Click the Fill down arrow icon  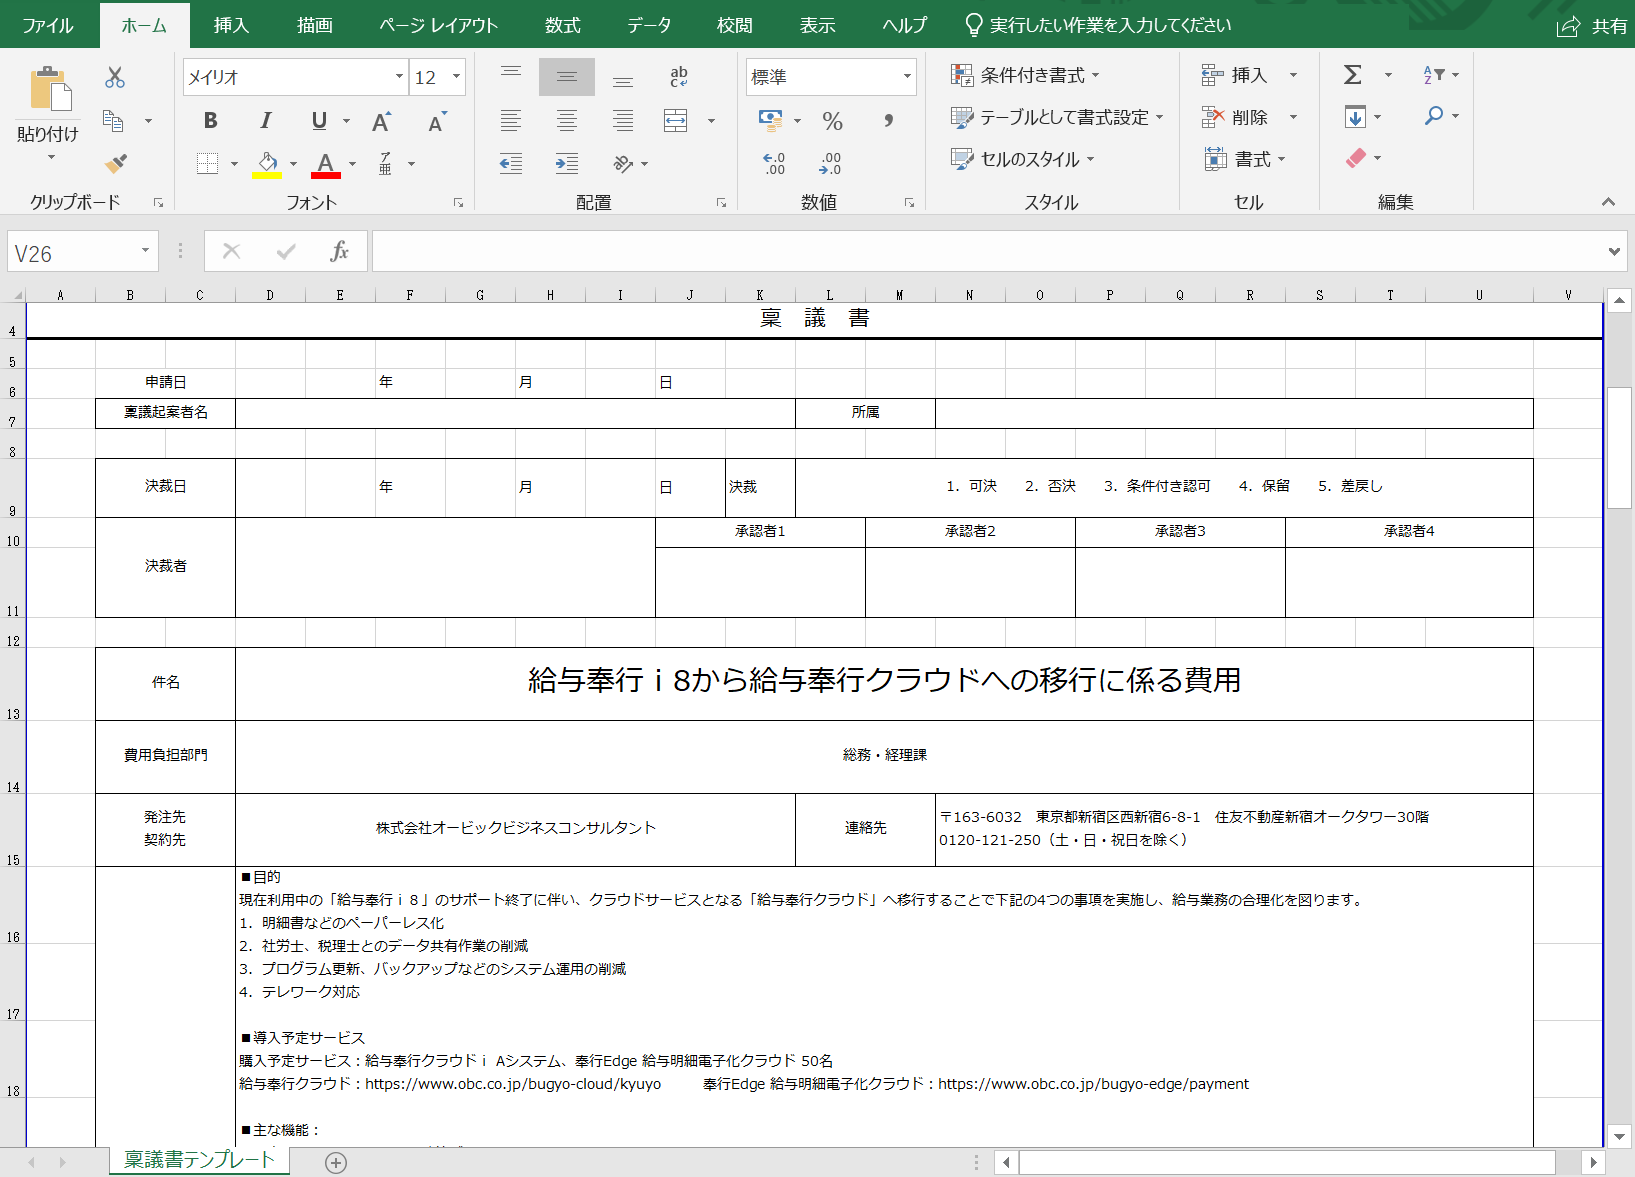[x=1355, y=117]
